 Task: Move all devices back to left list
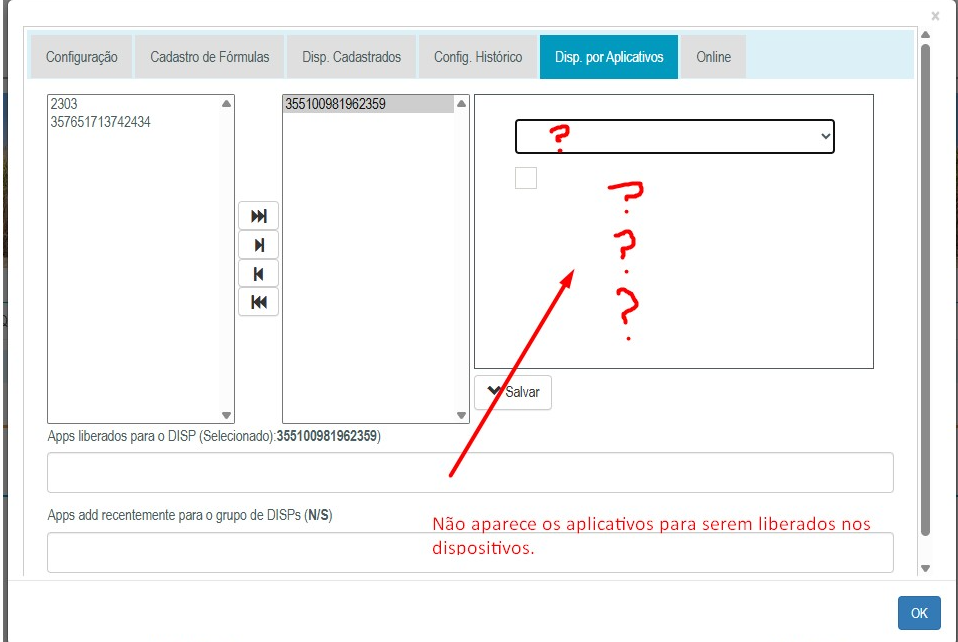(258, 302)
